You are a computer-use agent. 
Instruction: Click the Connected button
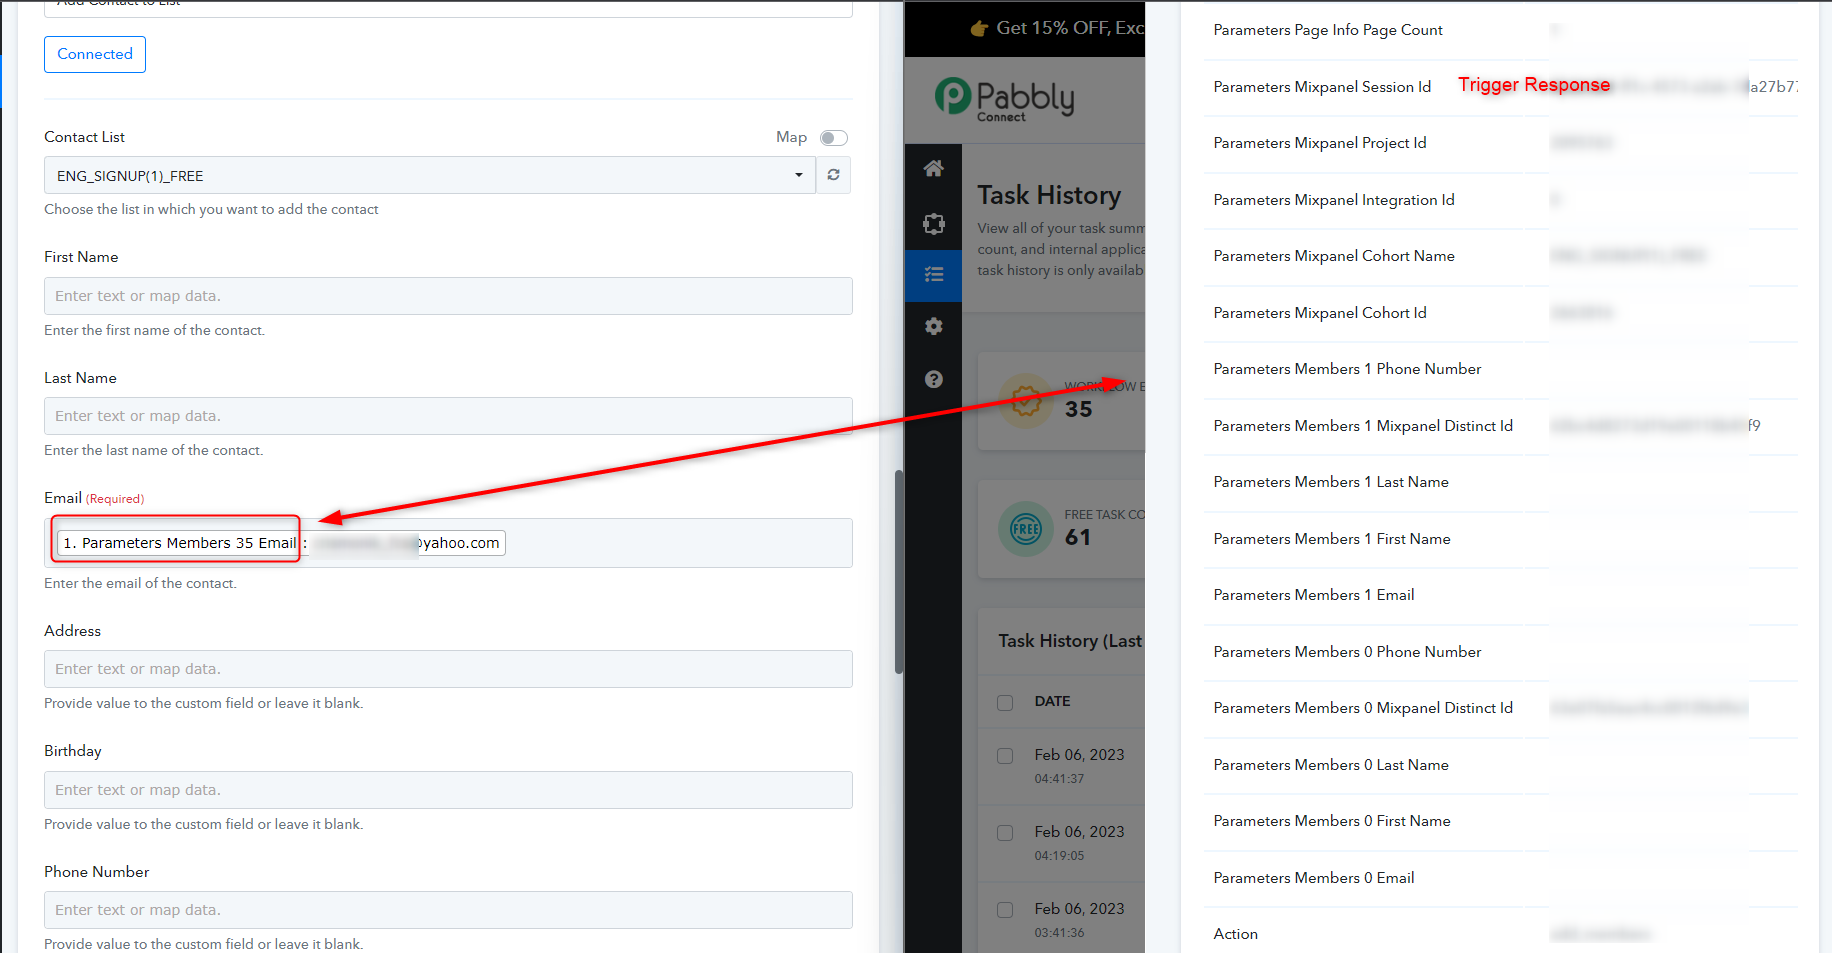click(x=95, y=54)
